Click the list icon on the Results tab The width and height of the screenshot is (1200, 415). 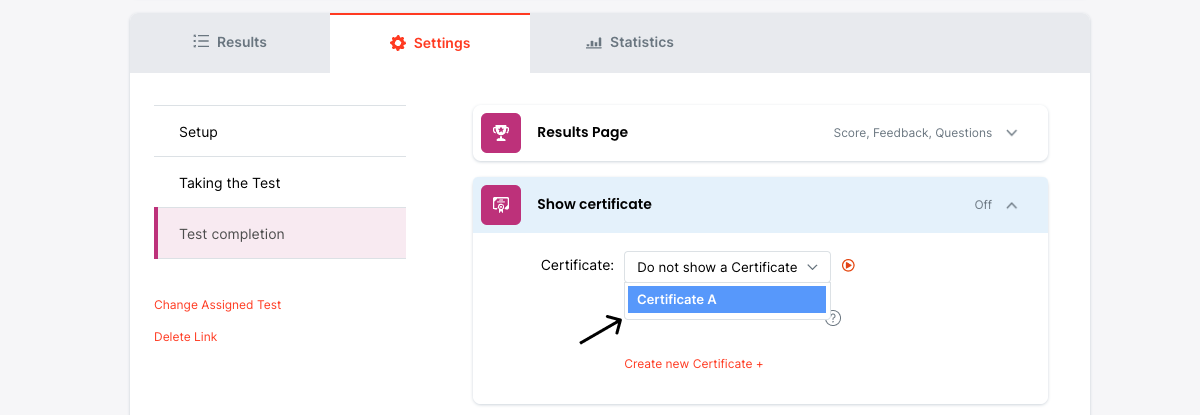201,42
